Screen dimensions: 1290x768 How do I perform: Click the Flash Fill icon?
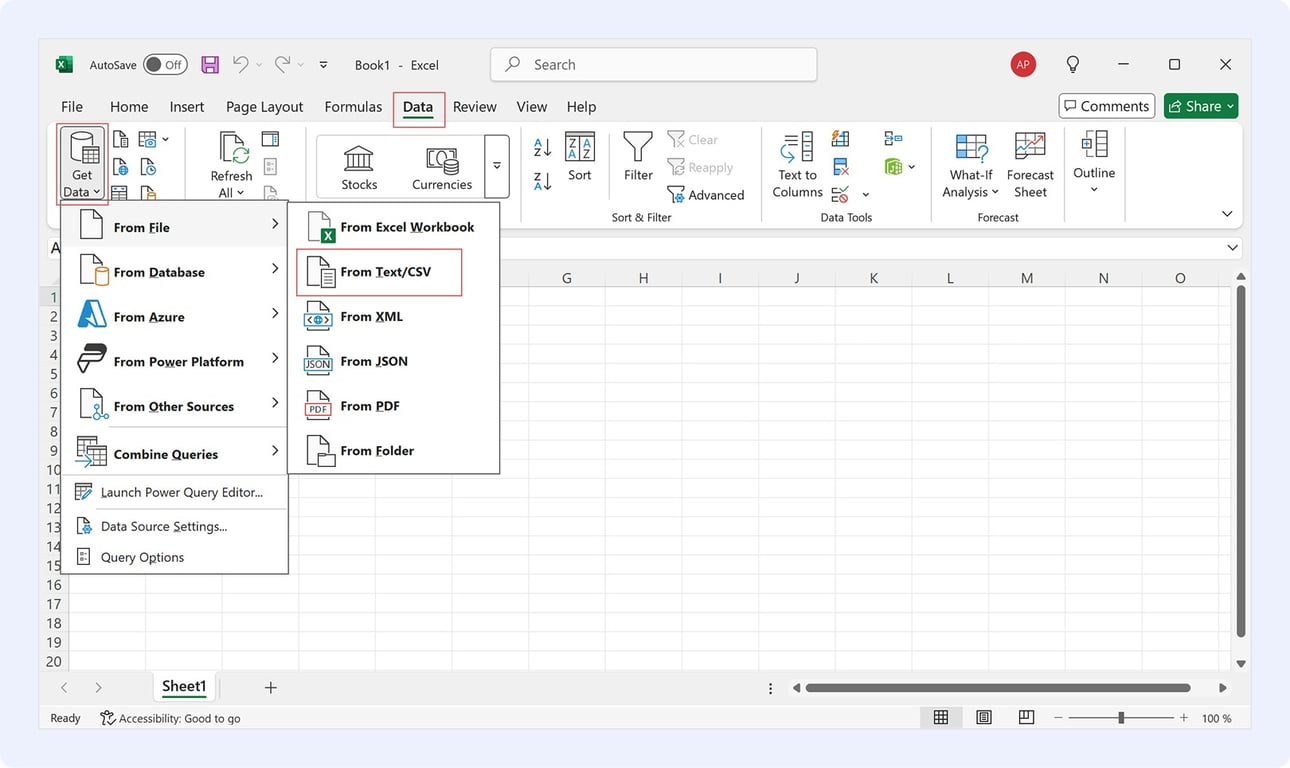click(840, 139)
